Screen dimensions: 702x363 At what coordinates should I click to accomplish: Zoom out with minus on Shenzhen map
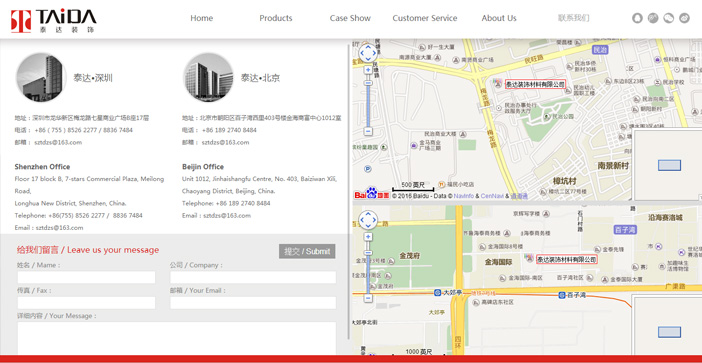click(368, 131)
